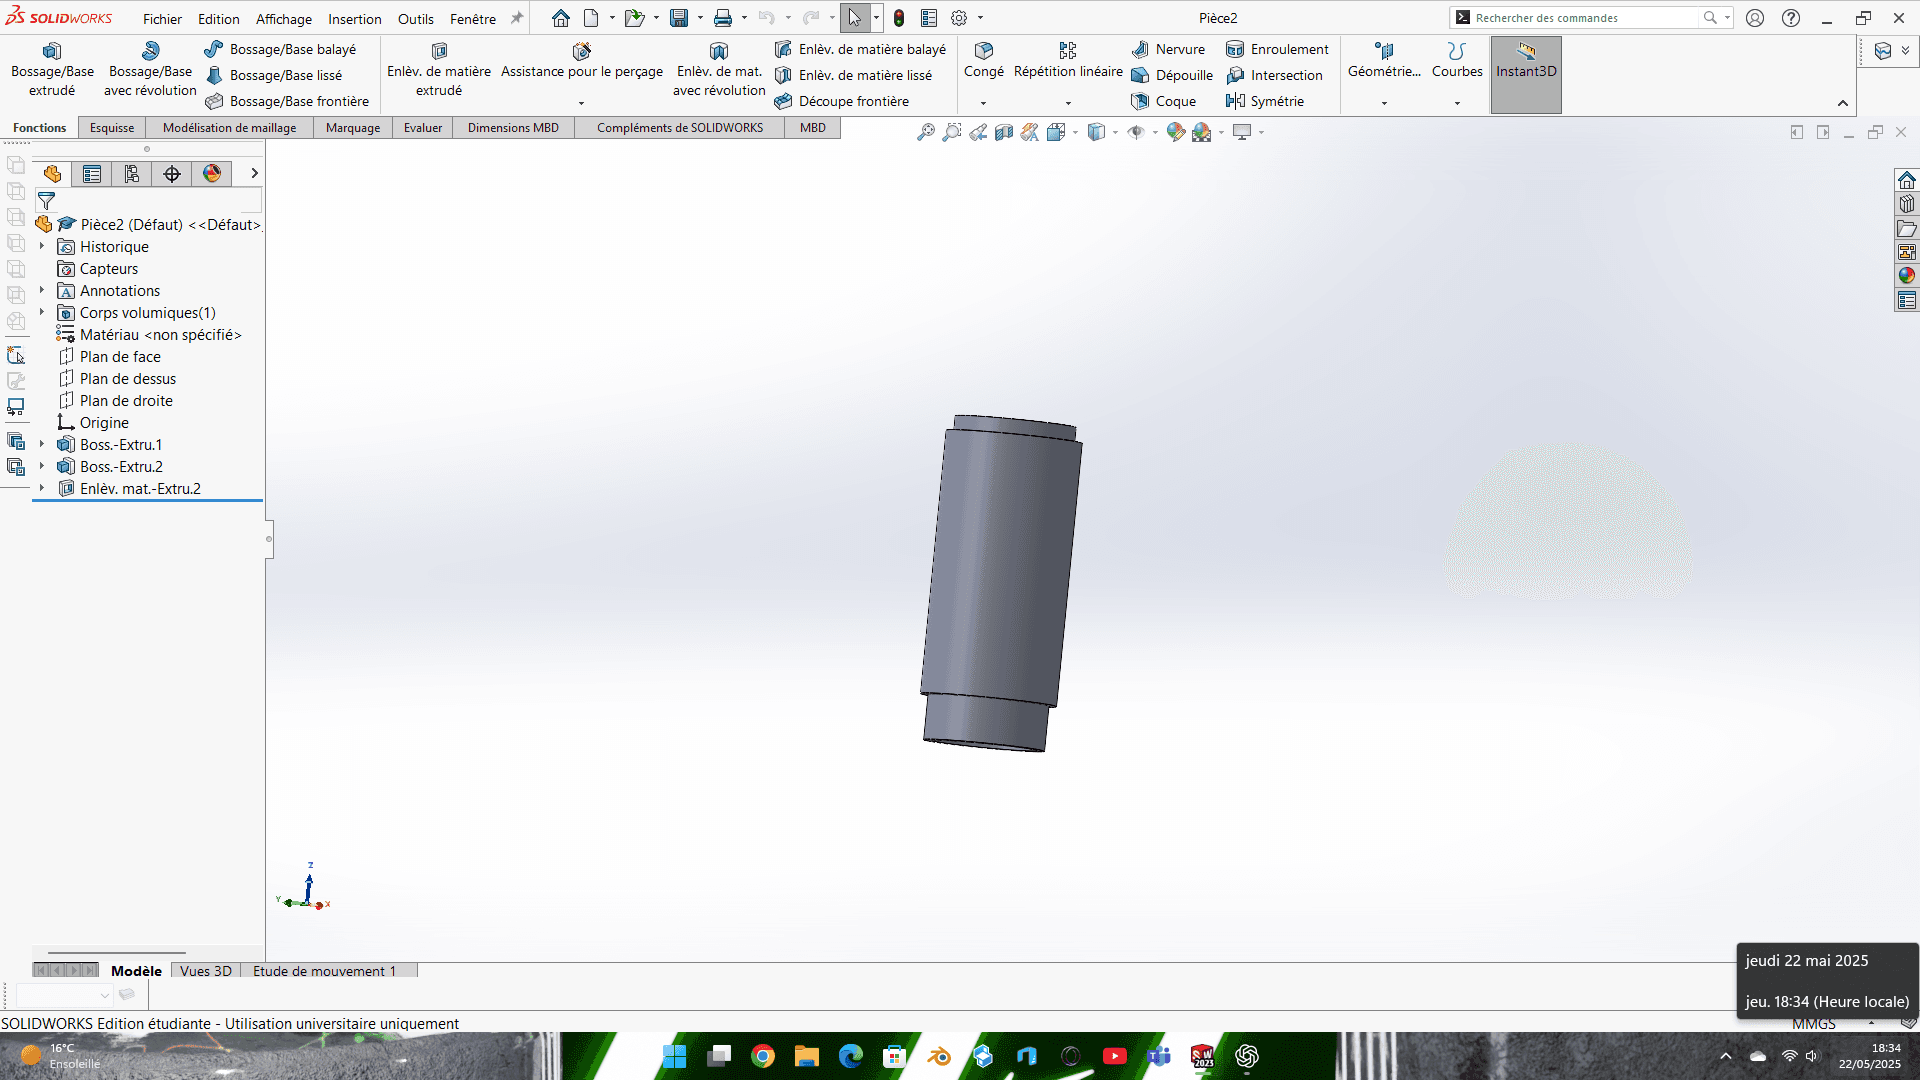
Task: Click the Options gear icon
Action: (x=959, y=18)
